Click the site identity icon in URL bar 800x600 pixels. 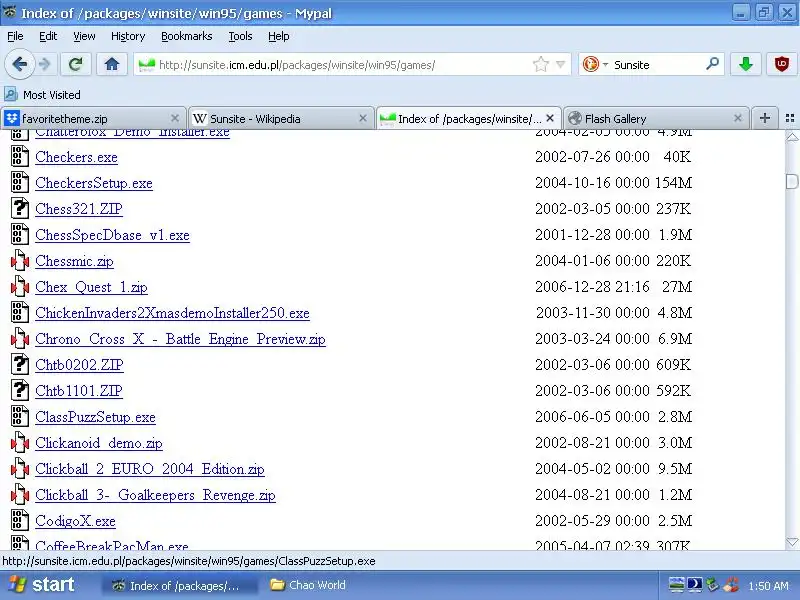147,65
